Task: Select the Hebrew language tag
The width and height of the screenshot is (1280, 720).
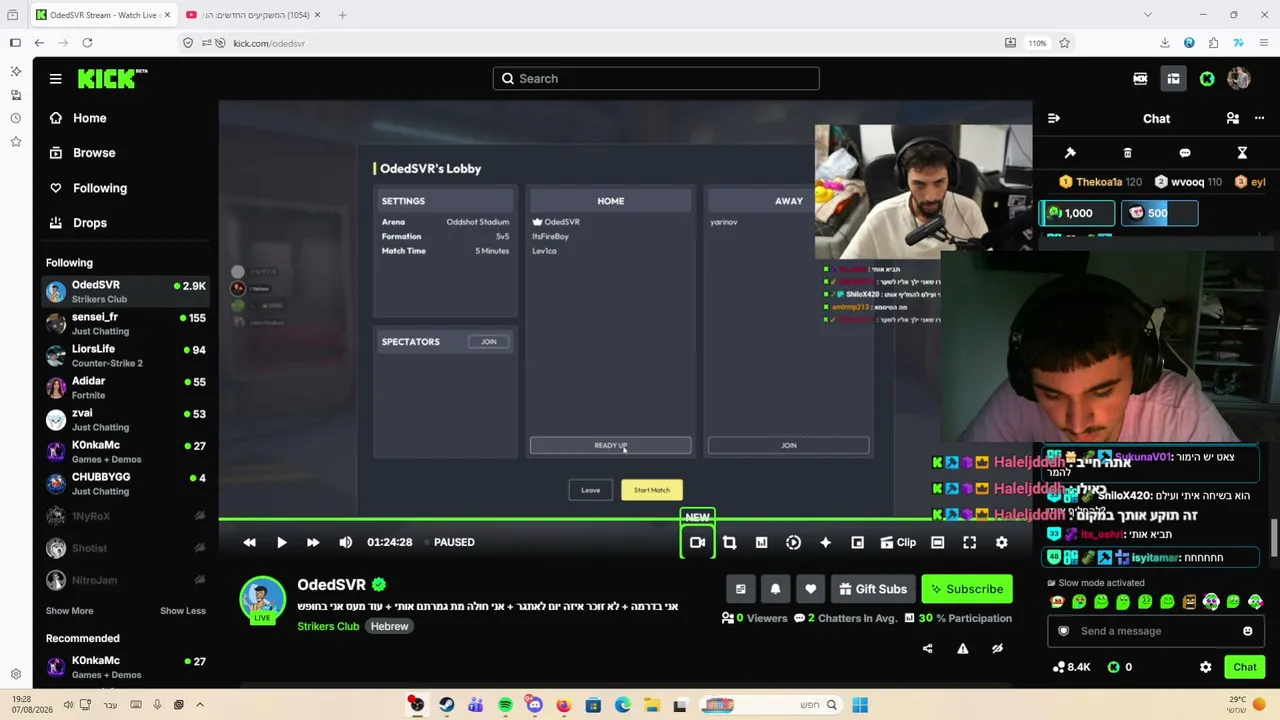Action: tap(389, 626)
